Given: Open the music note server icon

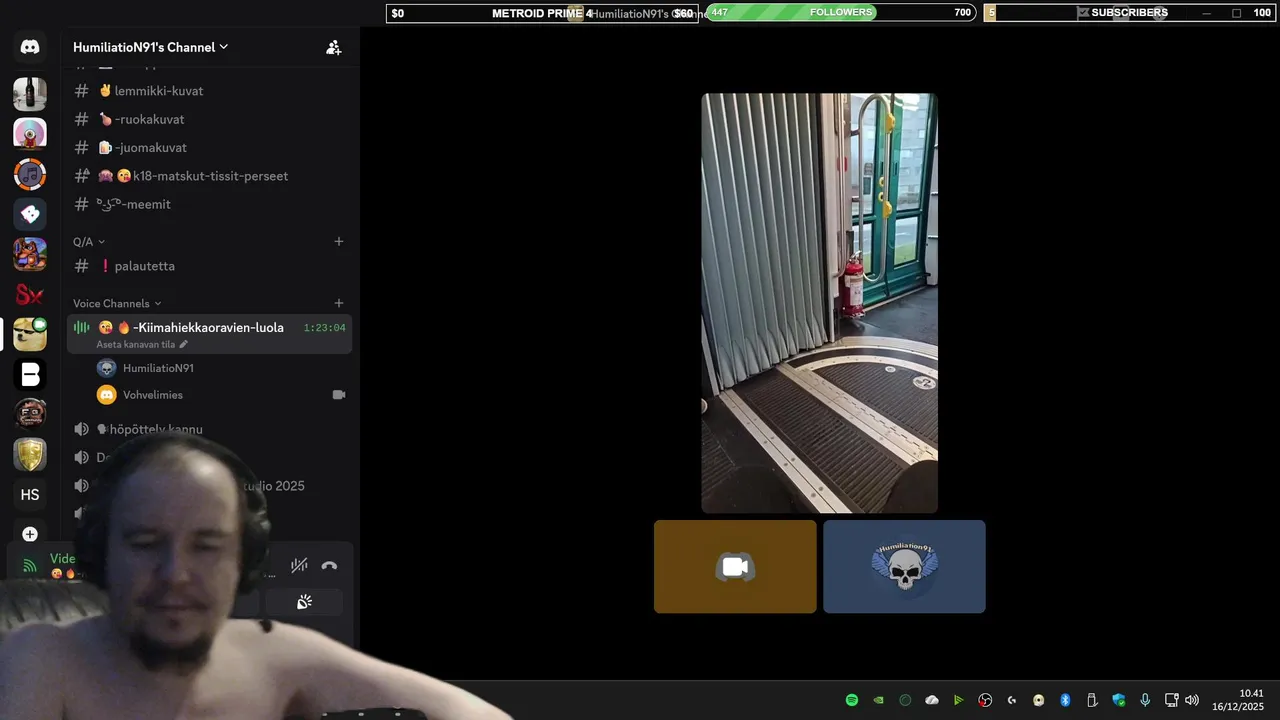Looking at the screenshot, I should coord(30,174).
